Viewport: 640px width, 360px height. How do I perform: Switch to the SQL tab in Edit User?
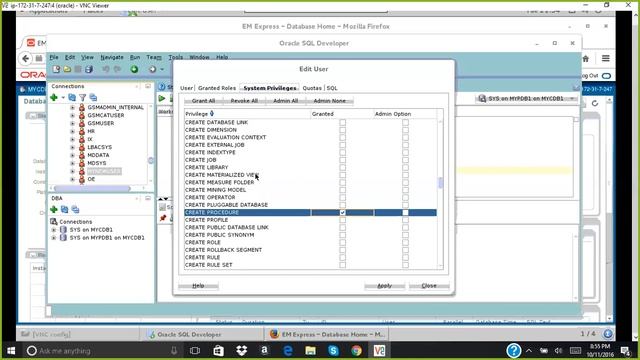coord(332,88)
